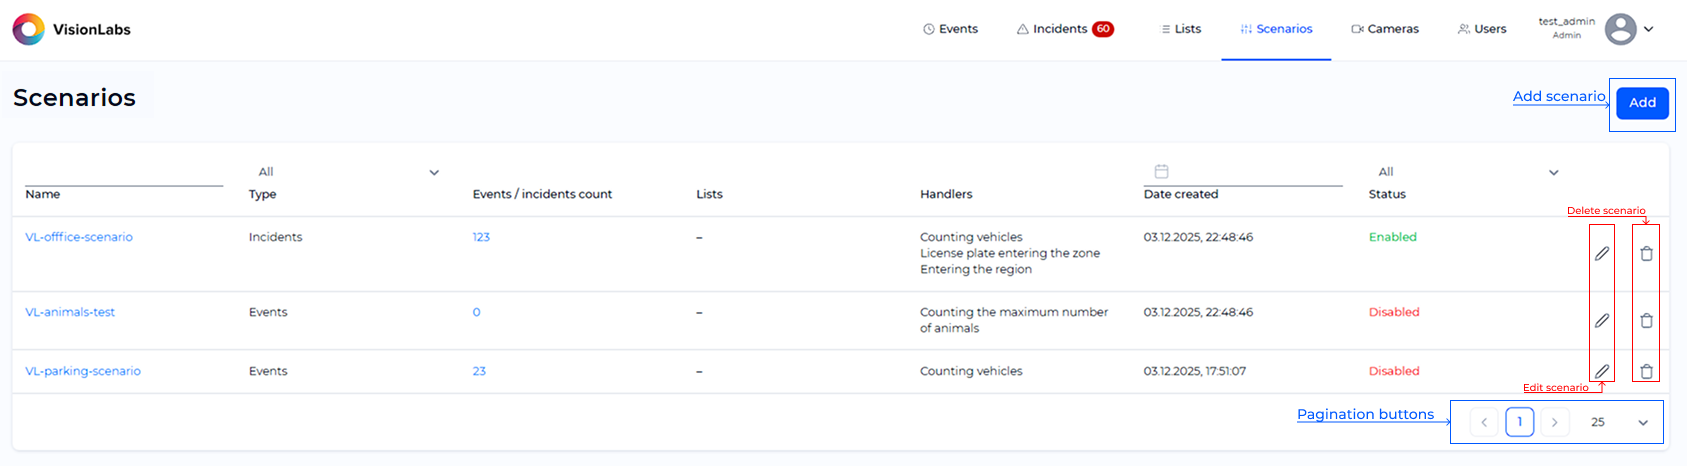This screenshot has width=1687, height=466.
Task: Expand the test_admin account menu
Action: coord(1649,29)
